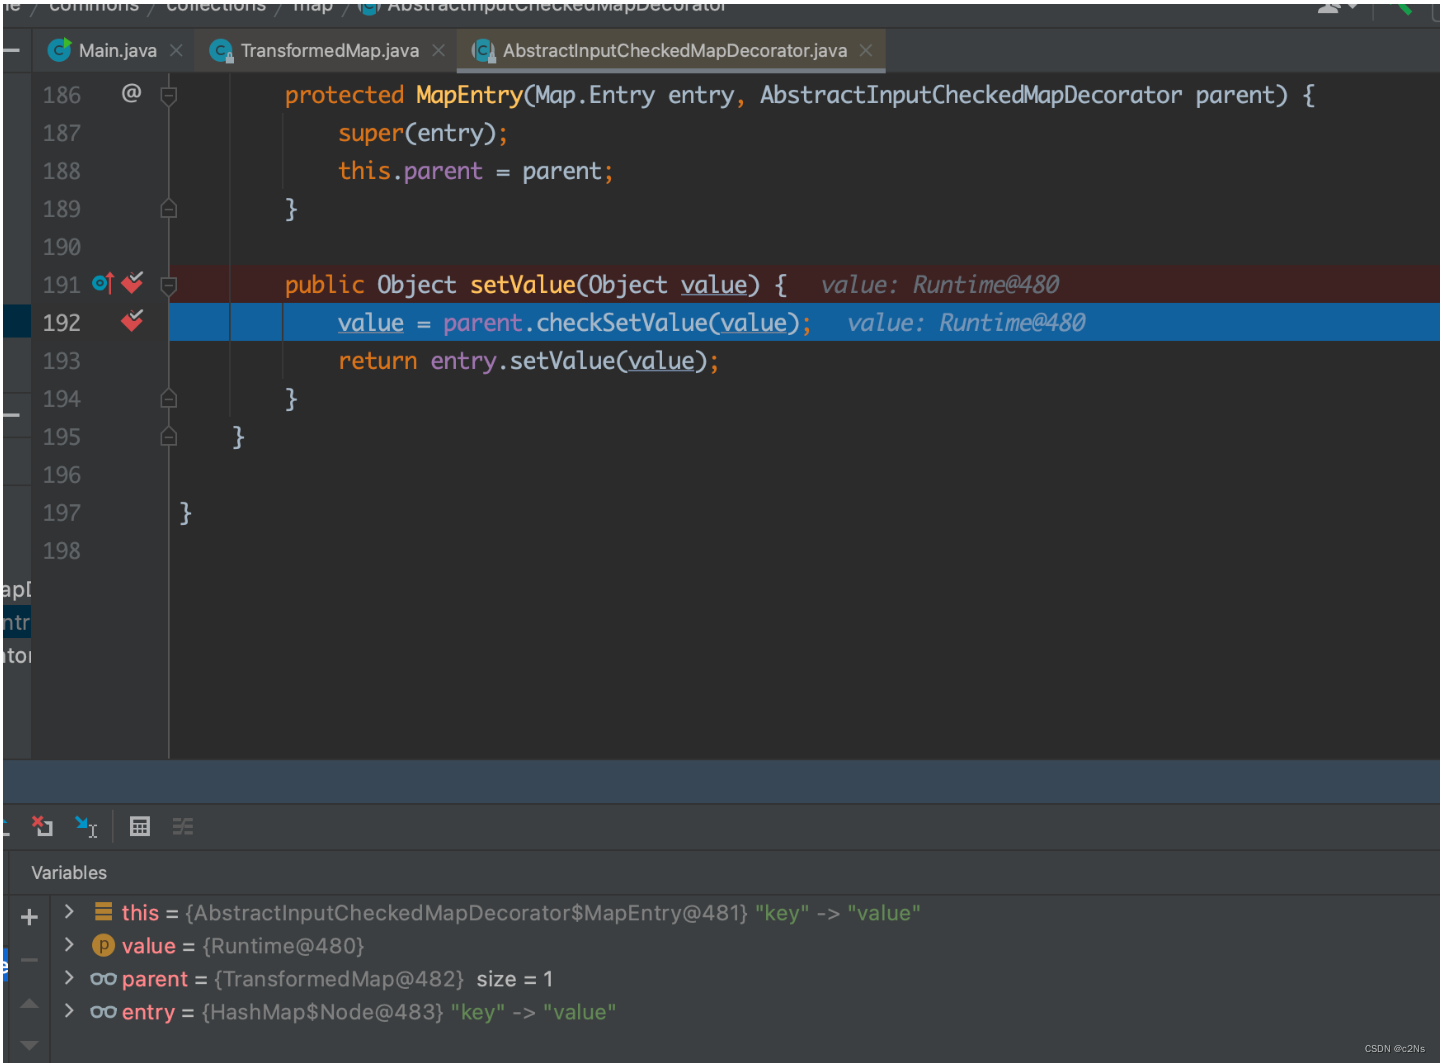
Task: Click line number 192 in the gutter
Action: [61, 323]
